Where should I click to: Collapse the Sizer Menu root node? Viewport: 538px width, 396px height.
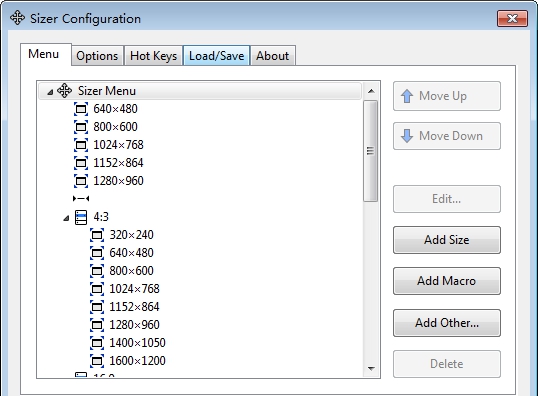(x=50, y=92)
